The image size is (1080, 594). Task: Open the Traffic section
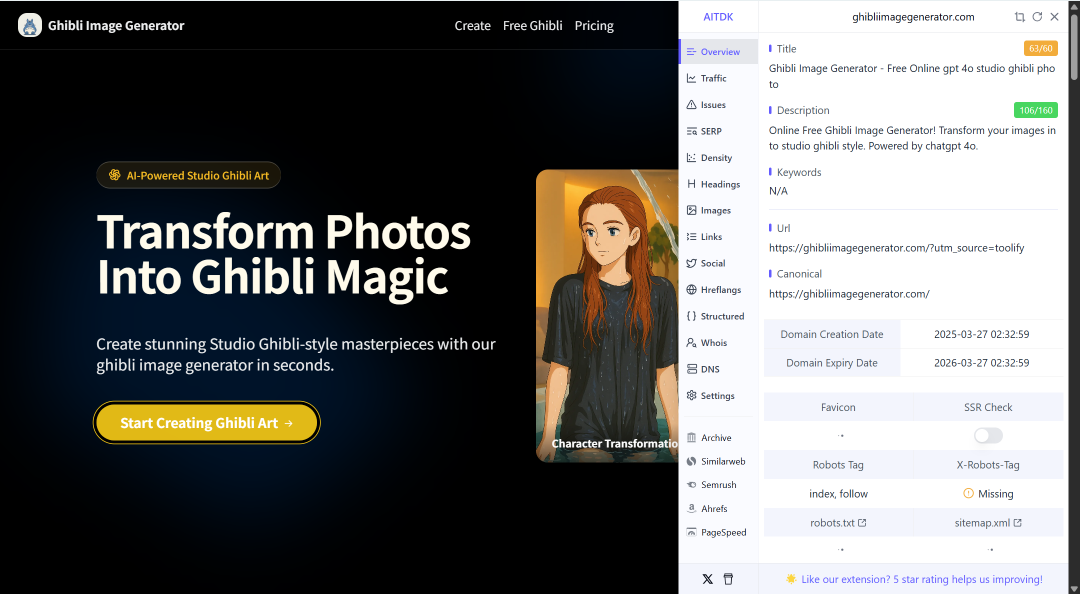click(718, 78)
